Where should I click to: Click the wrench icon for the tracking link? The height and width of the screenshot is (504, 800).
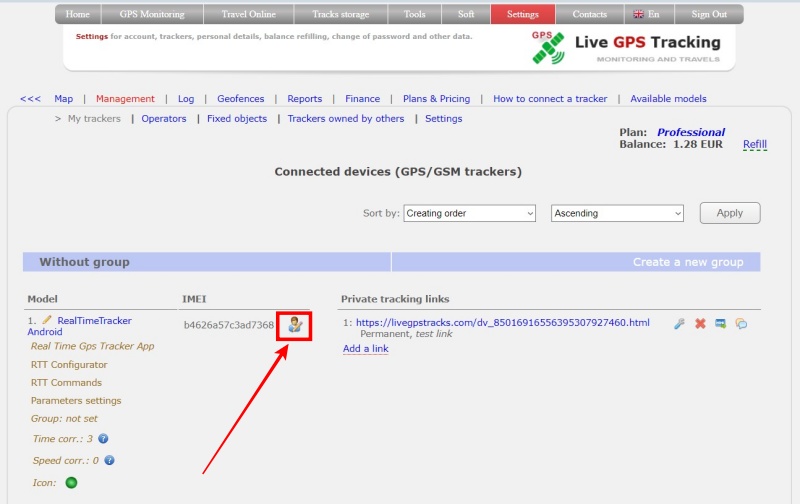(679, 323)
